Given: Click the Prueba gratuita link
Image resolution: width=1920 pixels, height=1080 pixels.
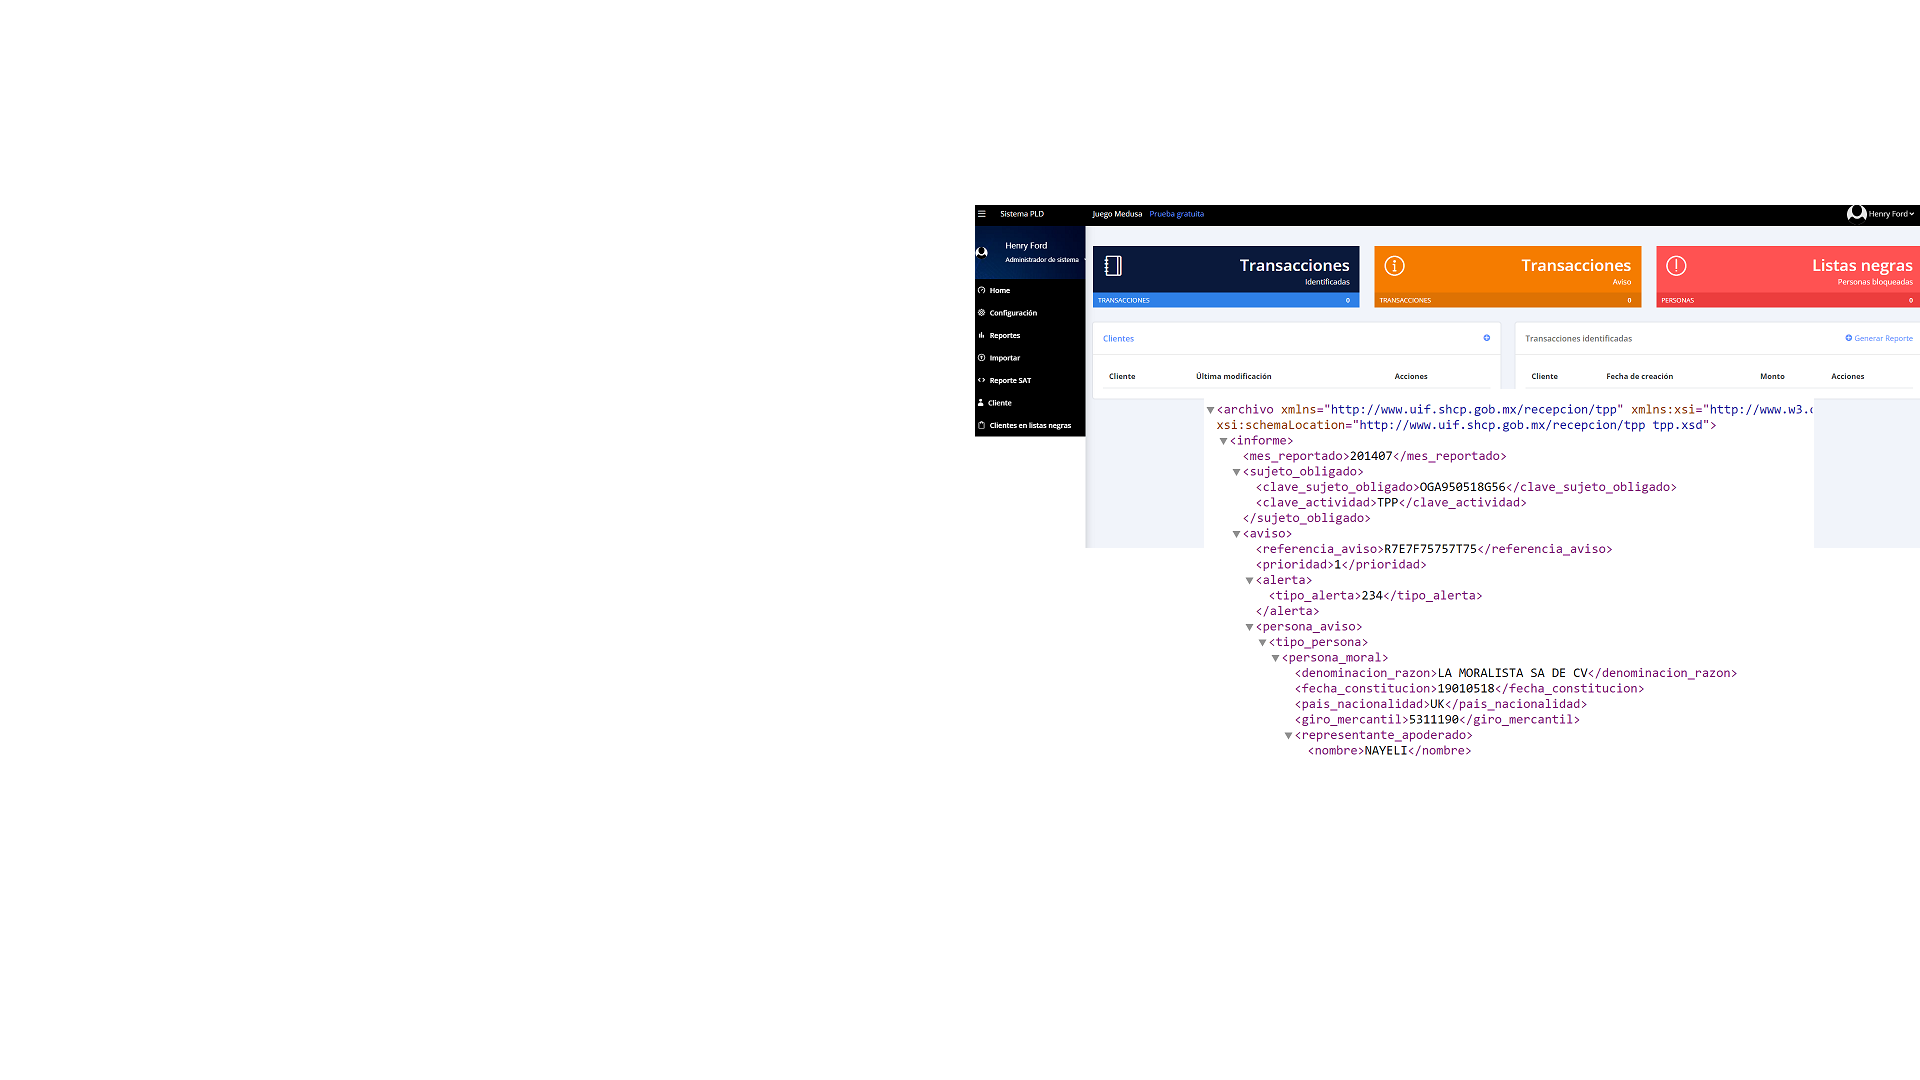Looking at the screenshot, I should click(x=1176, y=214).
